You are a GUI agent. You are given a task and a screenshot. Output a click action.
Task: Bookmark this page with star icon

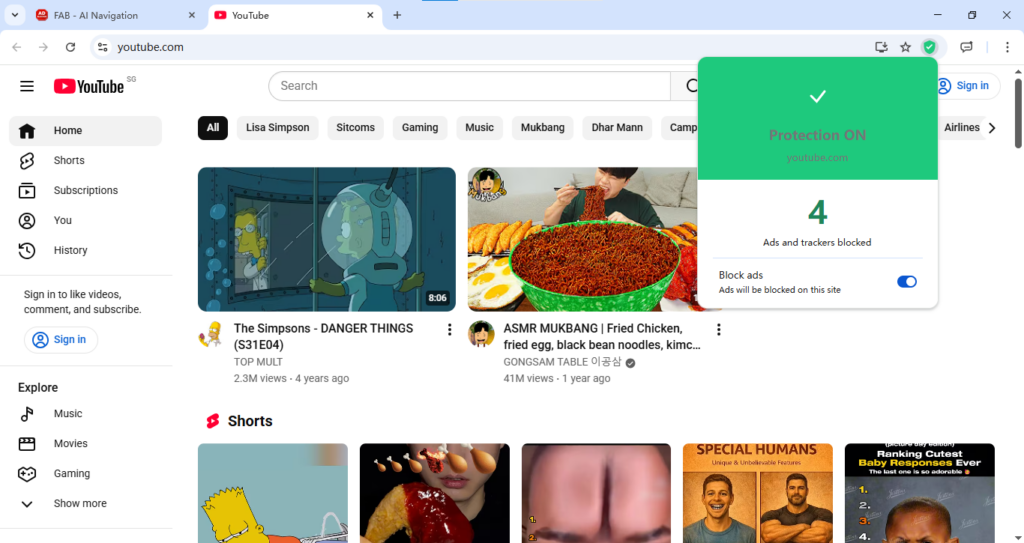pos(905,47)
